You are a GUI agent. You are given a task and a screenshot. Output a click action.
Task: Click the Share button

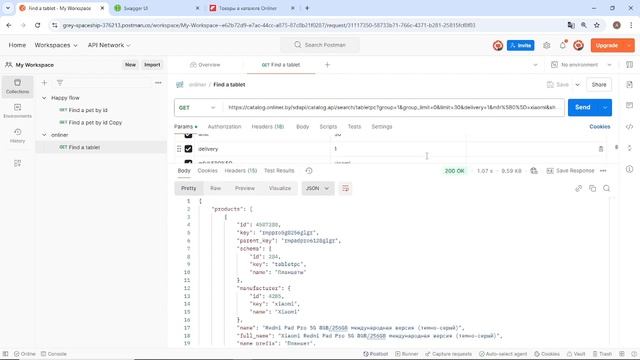(x=599, y=84)
